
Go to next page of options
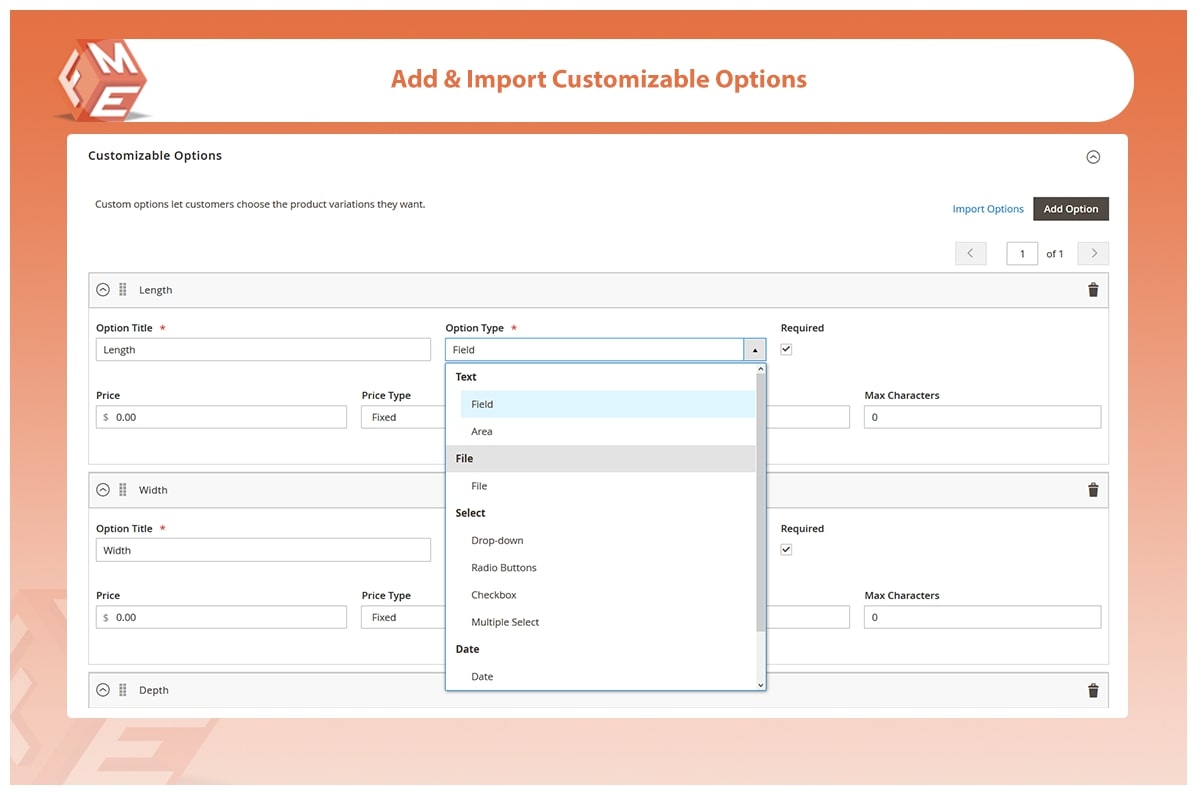click(1093, 254)
